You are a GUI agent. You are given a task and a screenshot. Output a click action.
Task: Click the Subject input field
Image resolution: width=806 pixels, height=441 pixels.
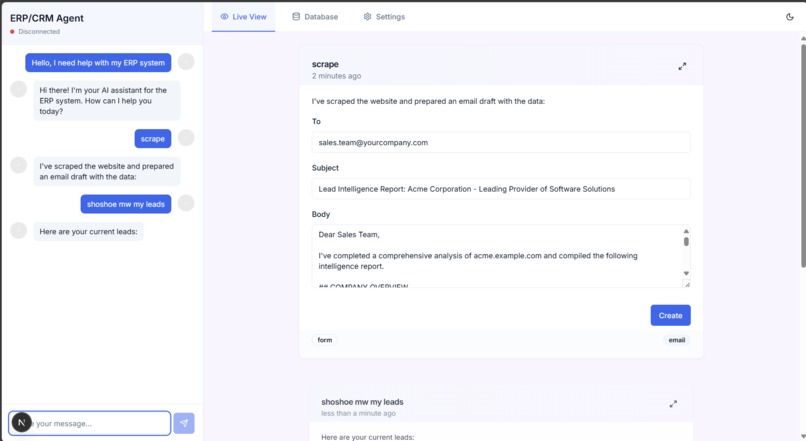tap(501, 189)
